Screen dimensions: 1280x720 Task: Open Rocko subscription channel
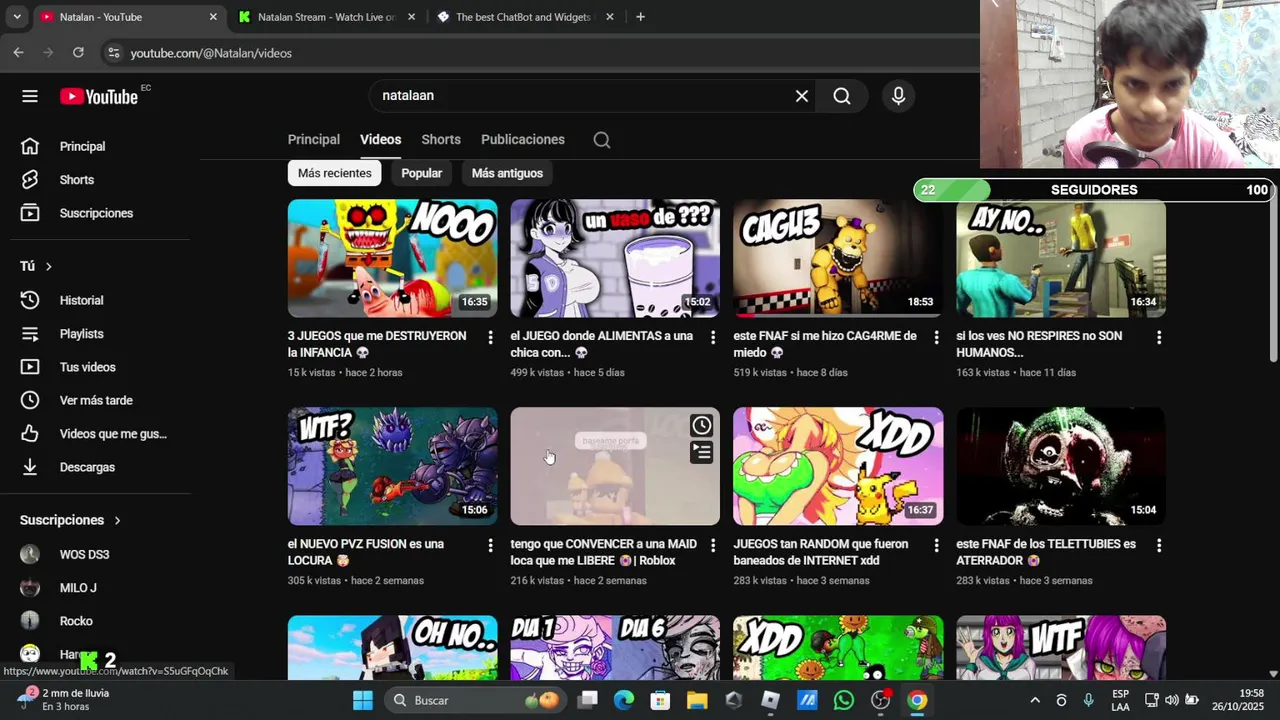coord(76,621)
